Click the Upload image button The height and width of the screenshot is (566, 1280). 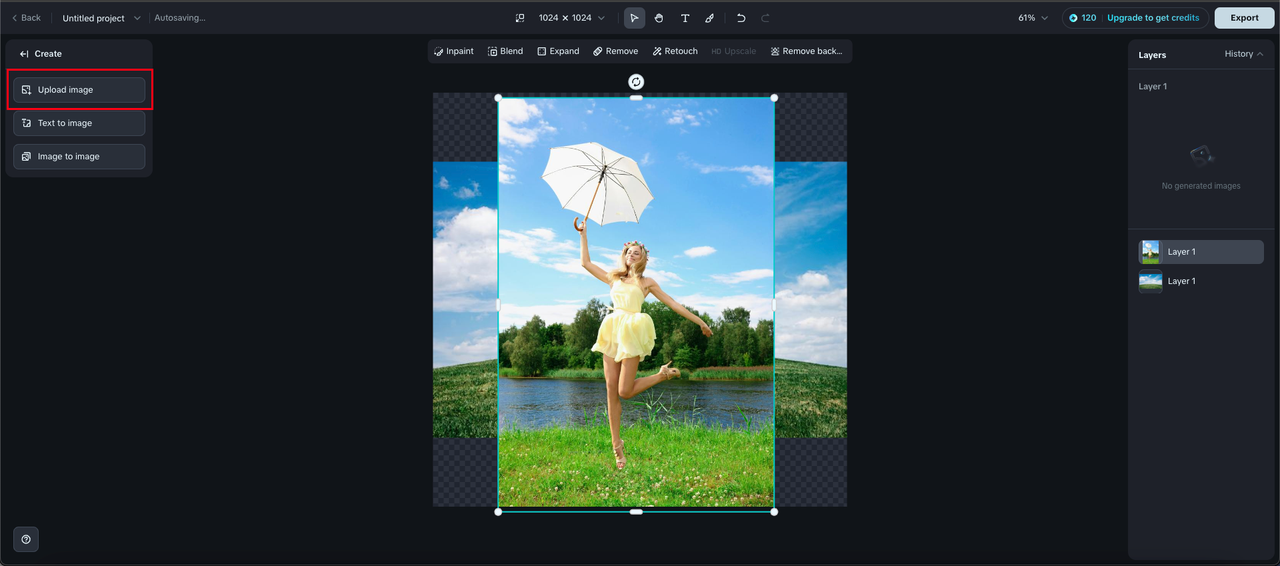coord(79,90)
